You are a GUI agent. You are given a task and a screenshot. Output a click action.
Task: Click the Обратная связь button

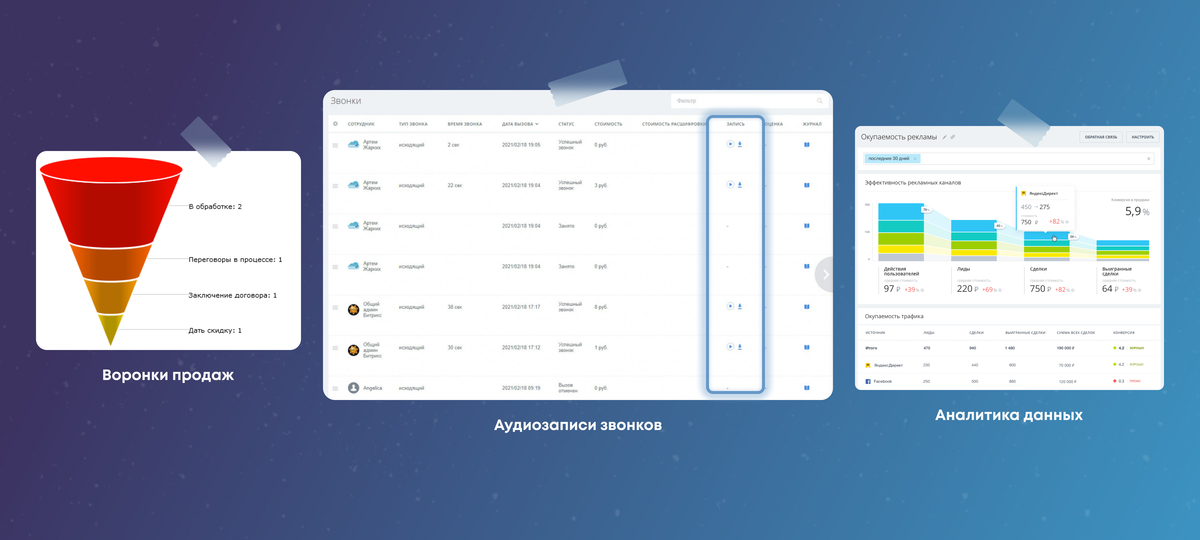pyautogui.click(x=1100, y=136)
